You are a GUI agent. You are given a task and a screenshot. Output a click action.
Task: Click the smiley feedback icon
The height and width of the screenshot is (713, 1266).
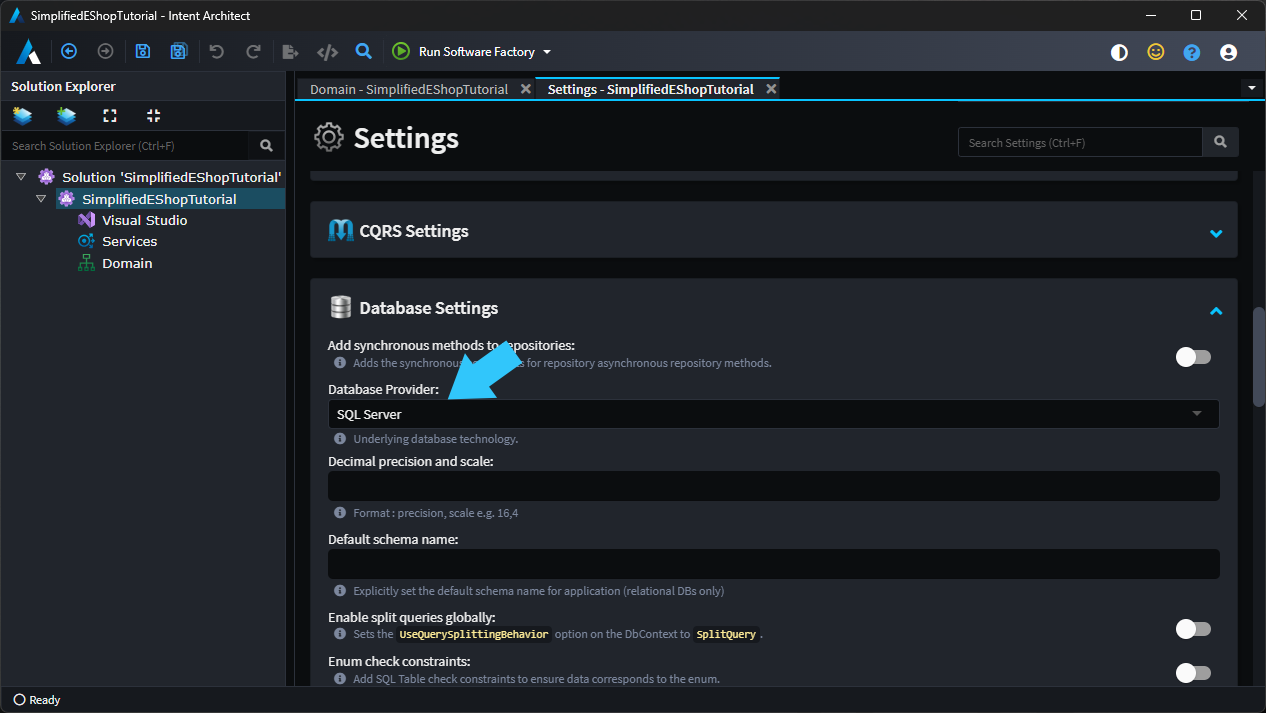coord(1156,52)
